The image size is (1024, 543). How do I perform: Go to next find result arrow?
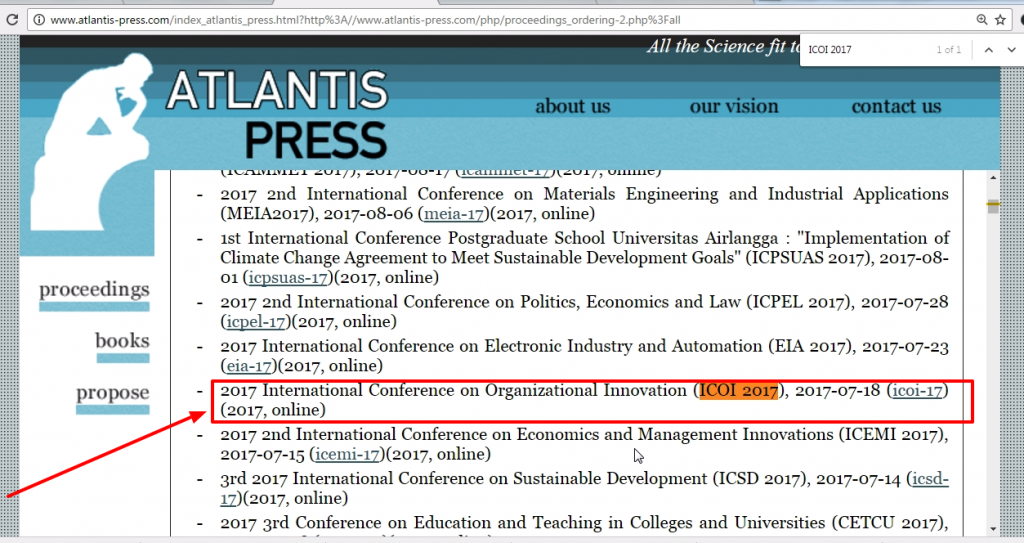point(1011,50)
